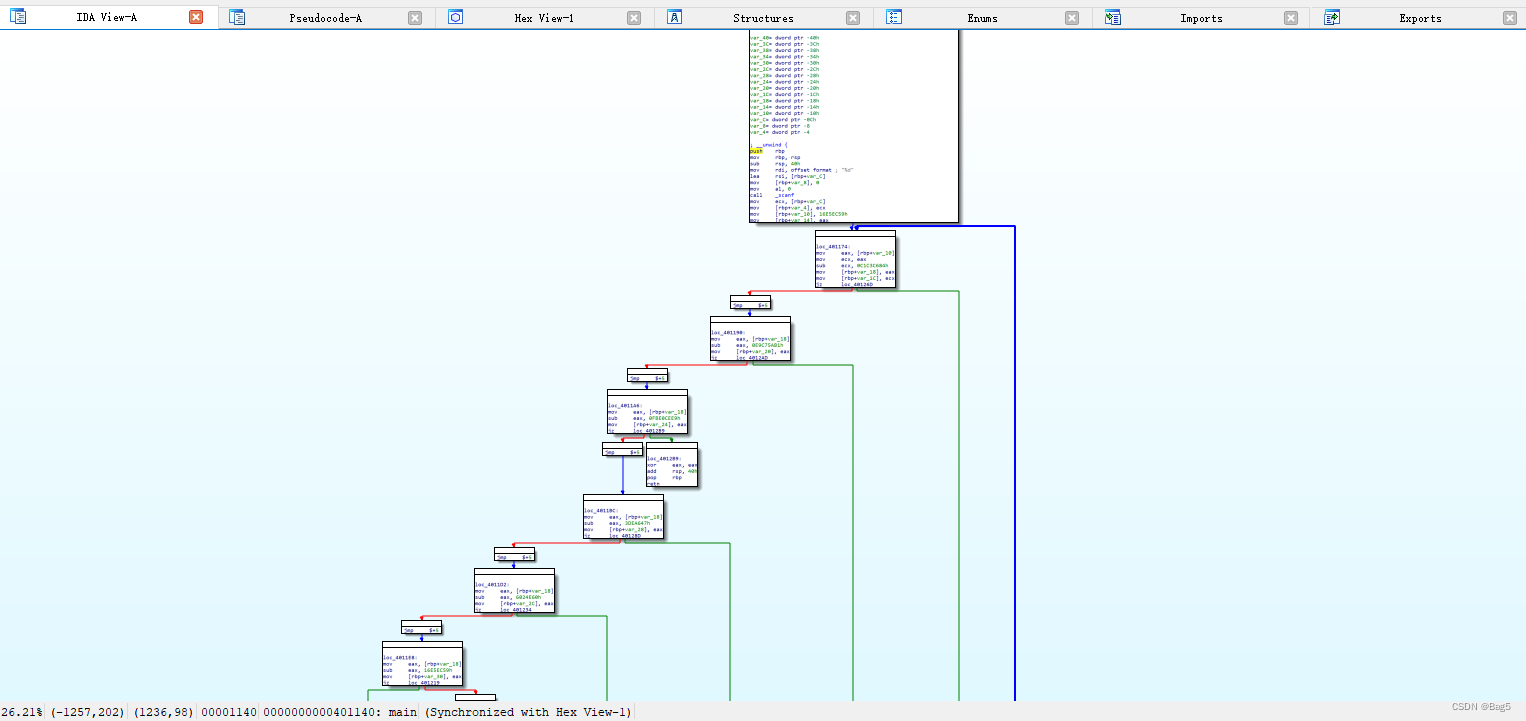This screenshot has height=721, width=1526.
Task: Select graph node loc_401174
Action: [855, 260]
